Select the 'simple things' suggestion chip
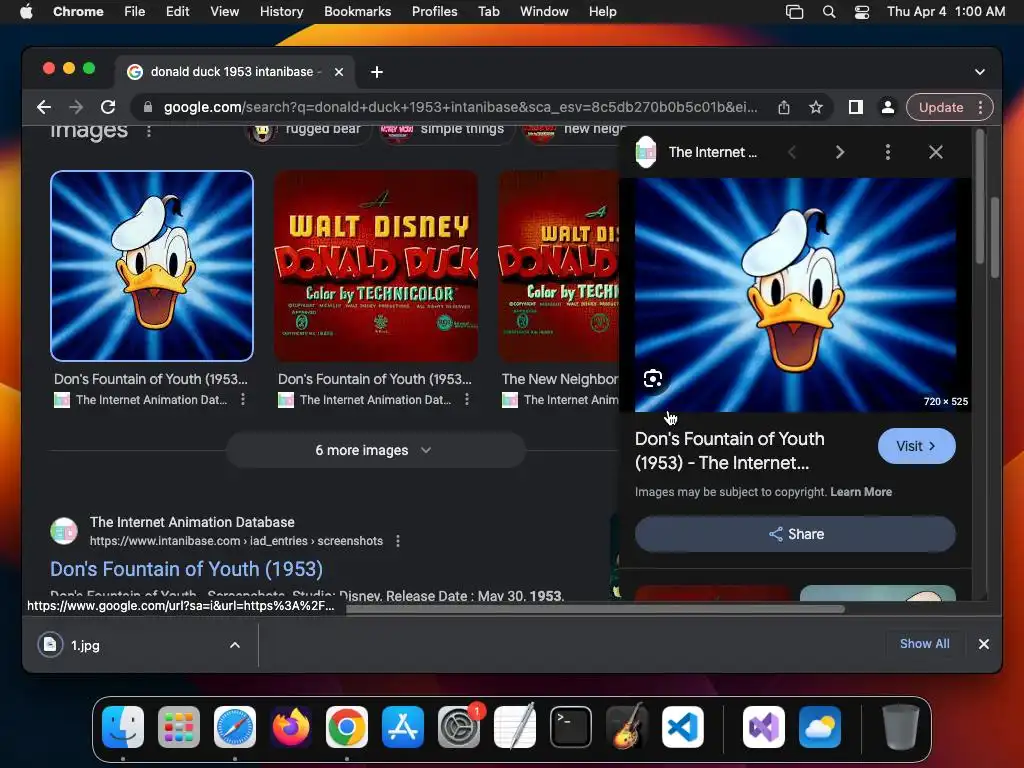 point(447,131)
